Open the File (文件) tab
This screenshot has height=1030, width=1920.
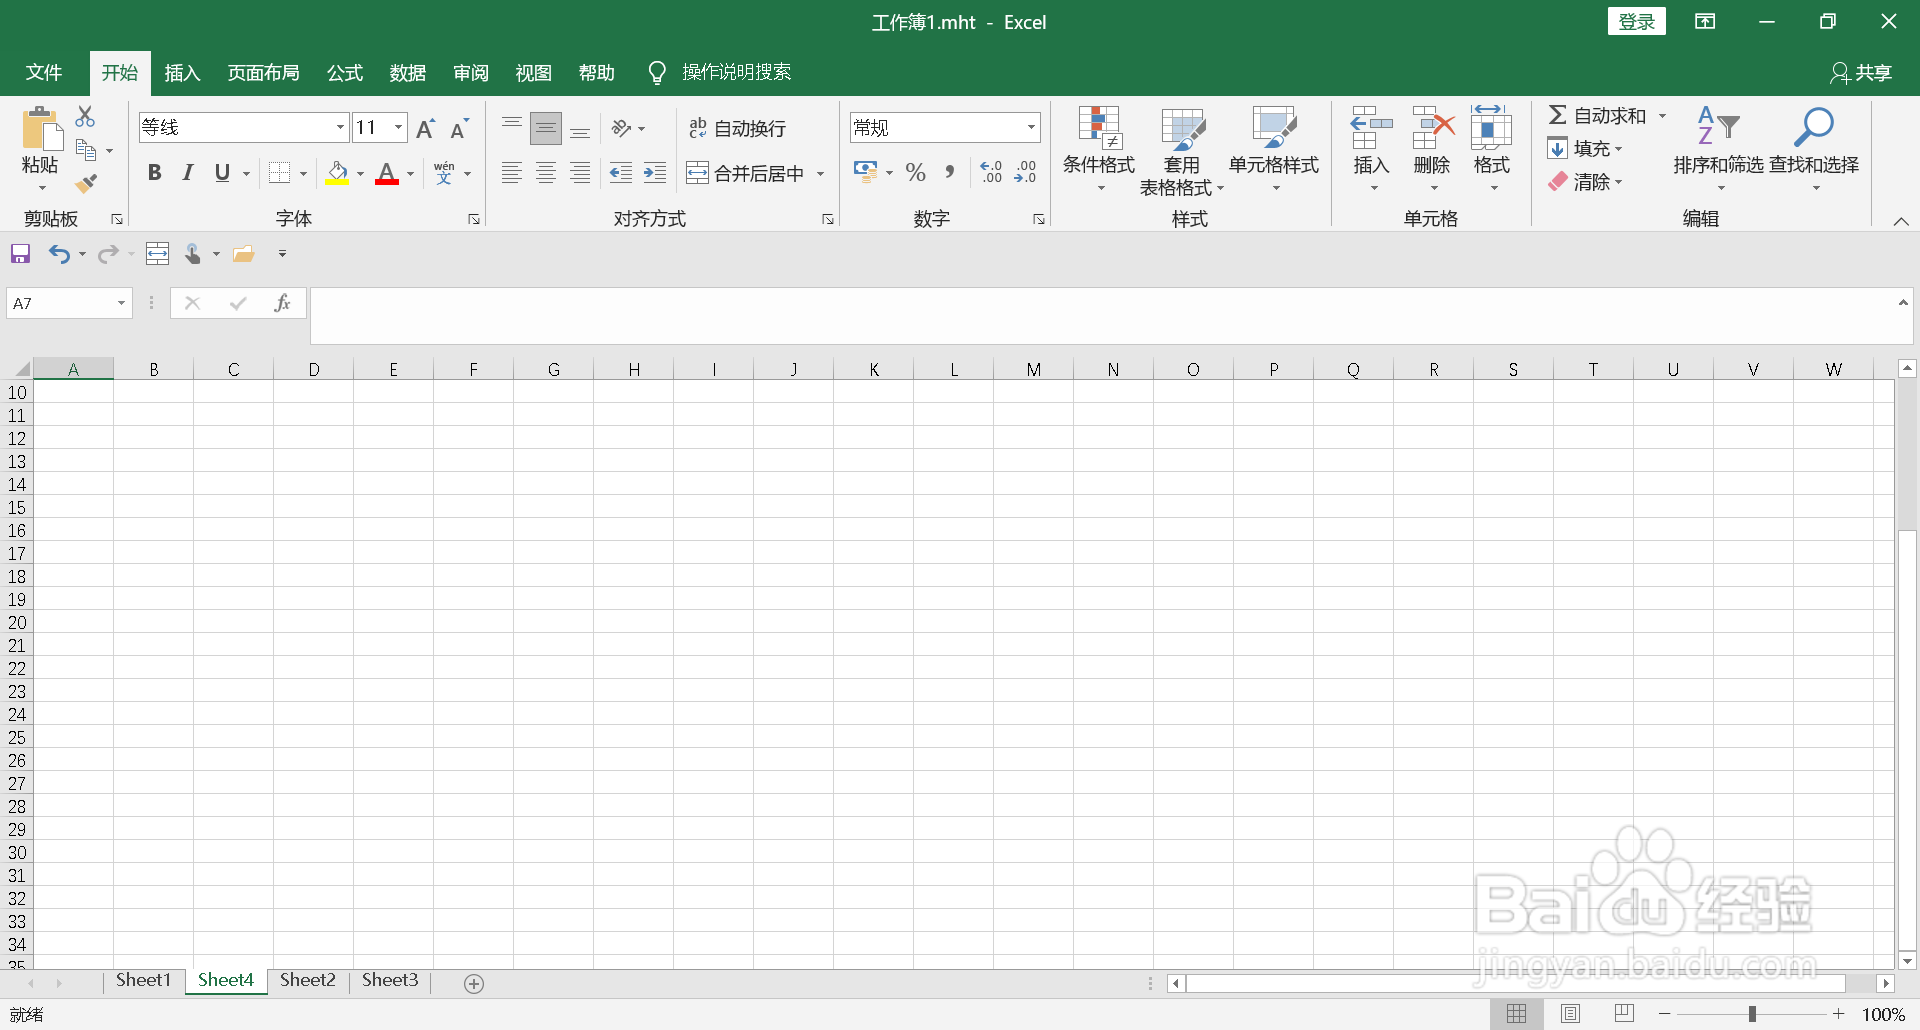click(44, 73)
